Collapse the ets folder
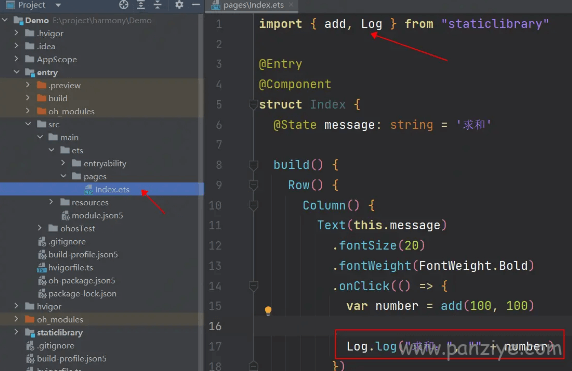Viewport: 572px width, 371px height. click(52, 150)
